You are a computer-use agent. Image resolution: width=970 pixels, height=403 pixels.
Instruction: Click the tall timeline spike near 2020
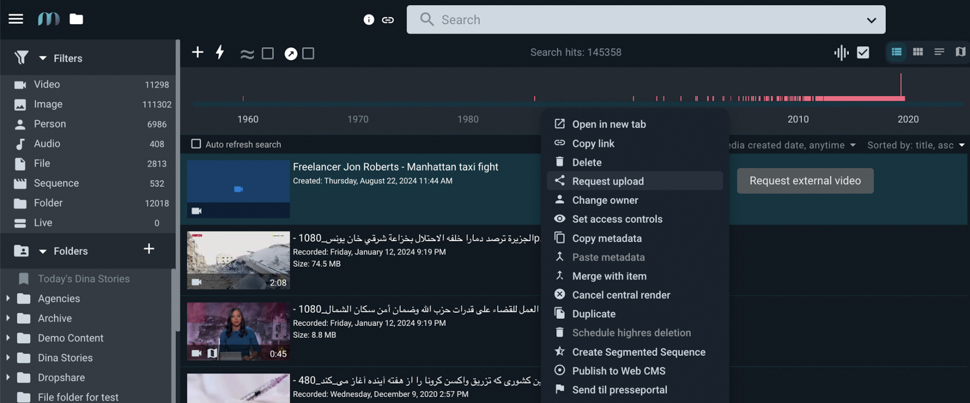pos(901,85)
